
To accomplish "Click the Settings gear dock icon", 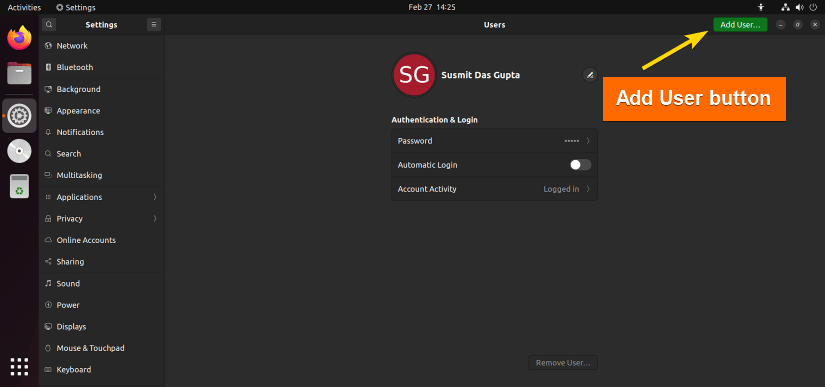I will click(x=19, y=115).
